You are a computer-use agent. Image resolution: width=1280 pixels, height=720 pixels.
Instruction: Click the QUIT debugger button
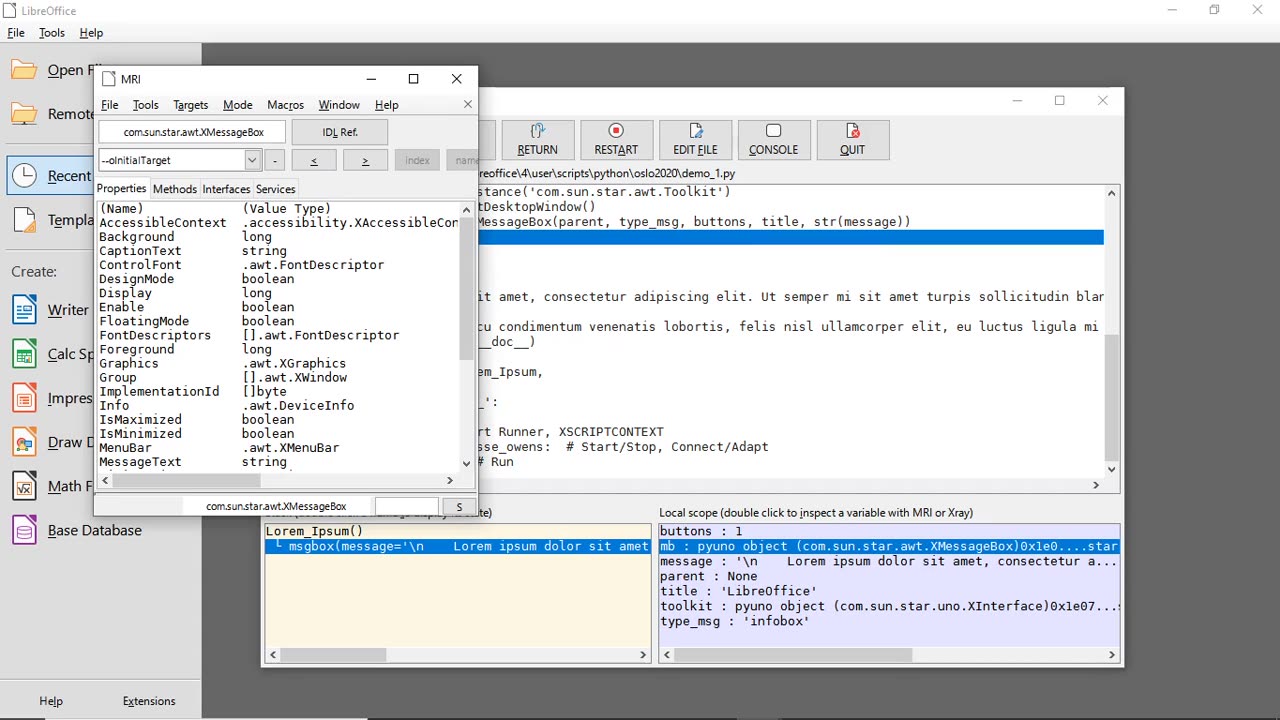point(852,139)
